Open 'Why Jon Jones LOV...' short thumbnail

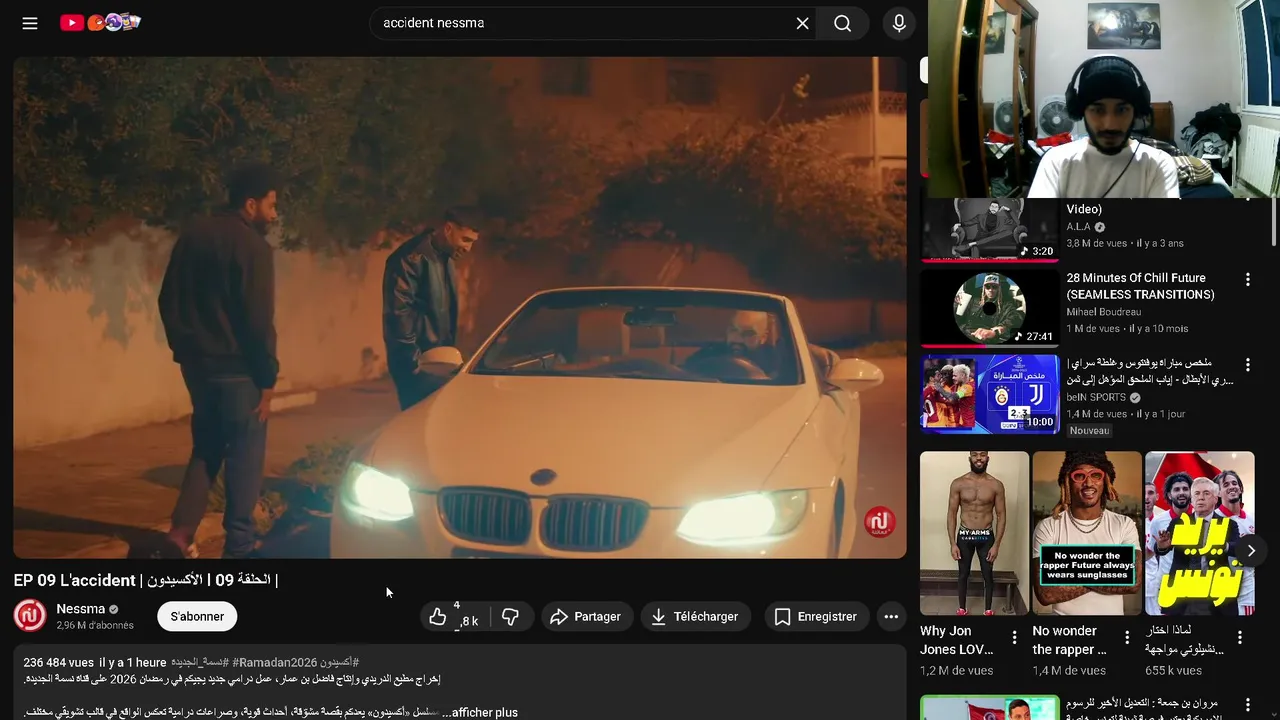(x=974, y=533)
